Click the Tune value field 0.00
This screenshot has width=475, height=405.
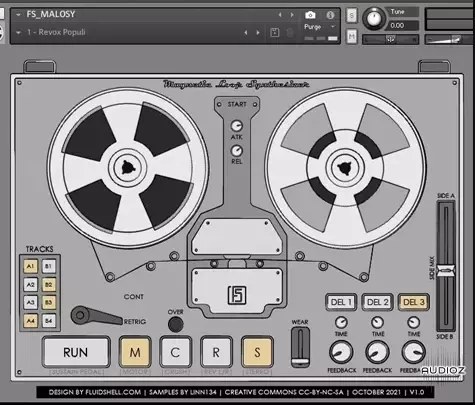[x=402, y=26]
